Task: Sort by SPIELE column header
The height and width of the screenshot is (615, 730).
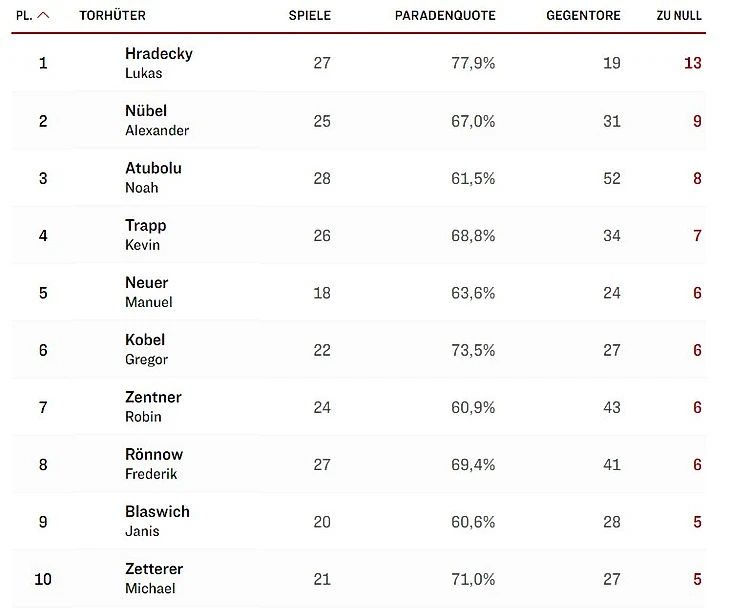Action: 310,16
